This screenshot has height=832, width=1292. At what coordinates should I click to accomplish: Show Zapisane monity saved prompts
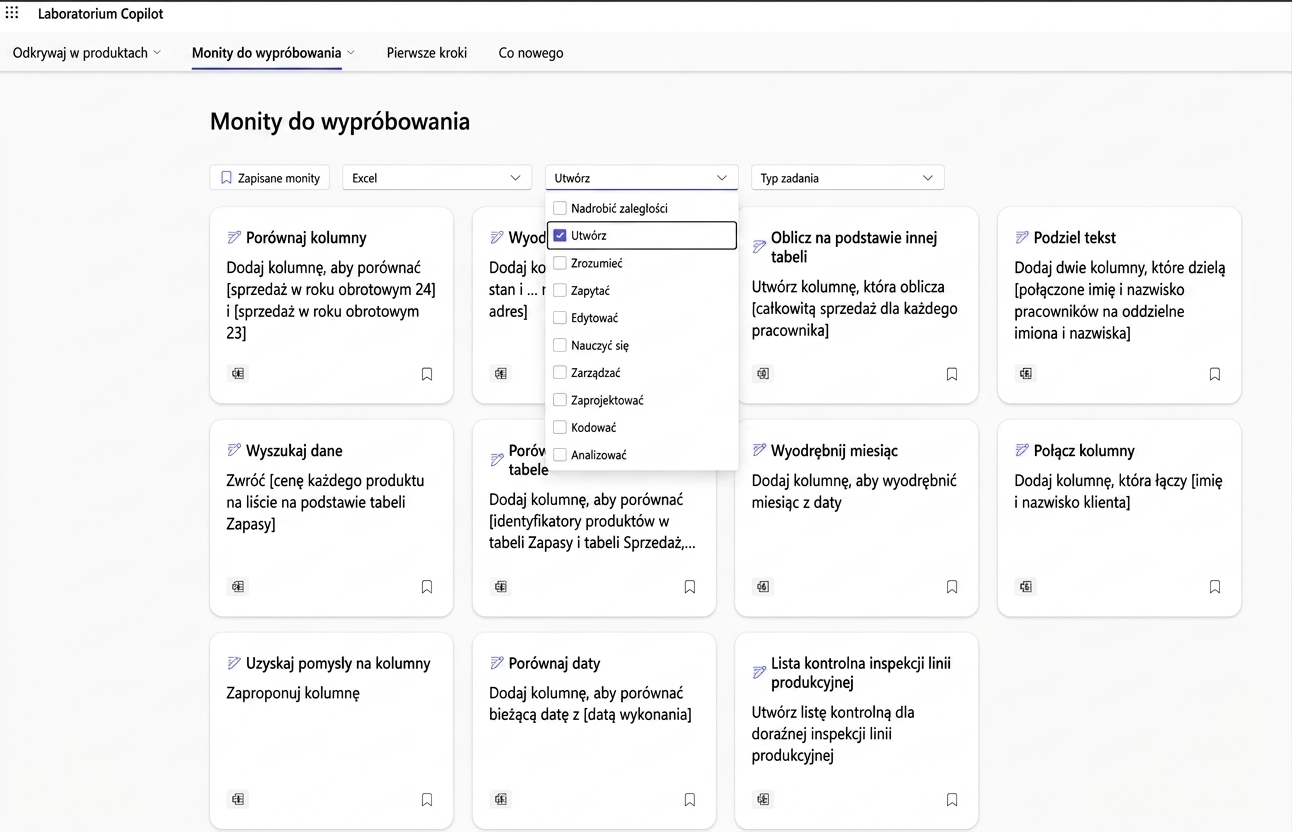click(x=270, y=178)
